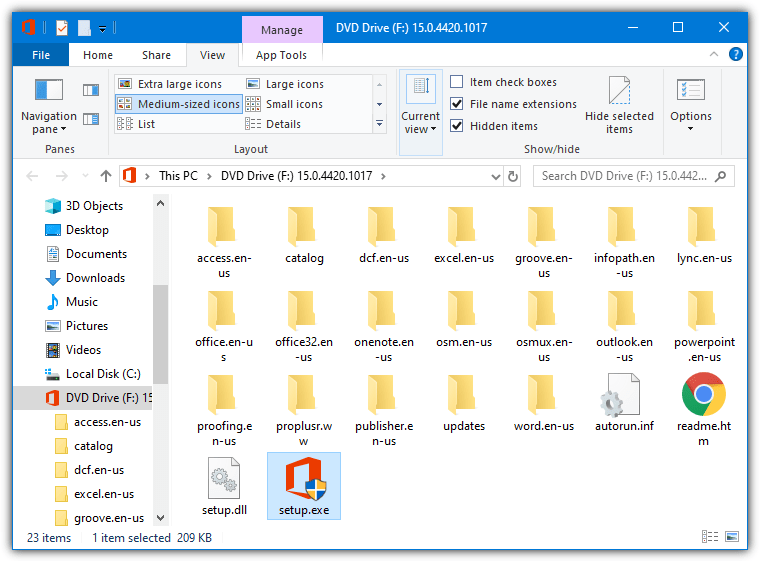The image size is (760, 561).
Task: Select the updates folder
Action: click(x=464, y=402)
